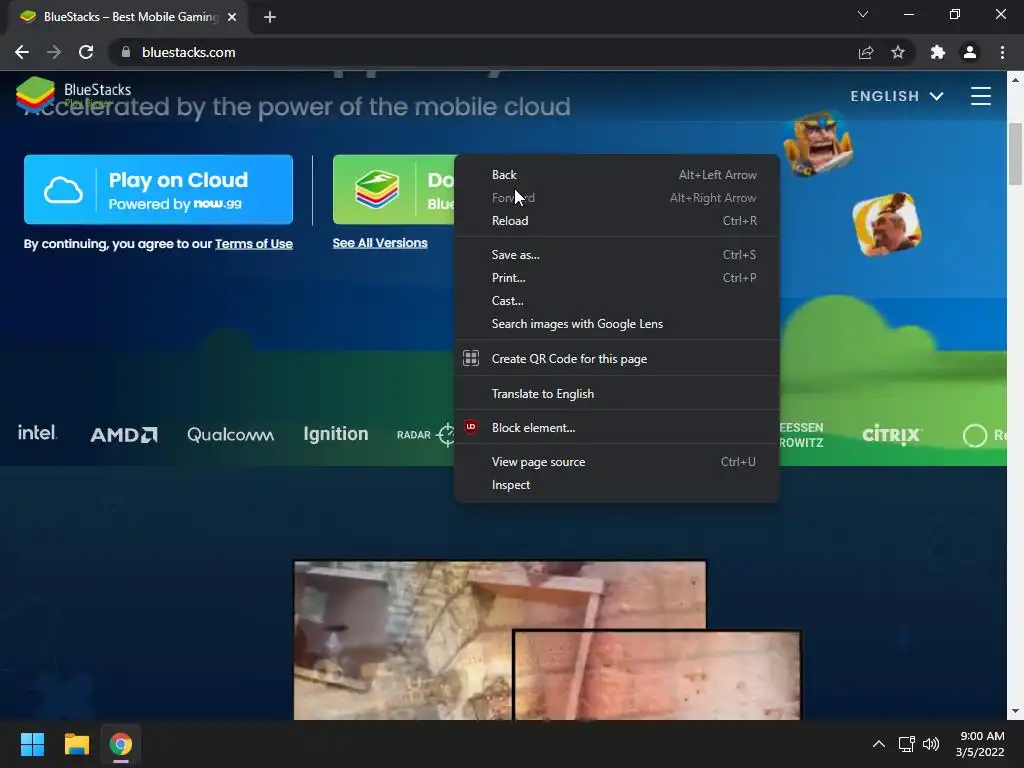Bookmark this page with the star icon
Screen dimensions: 1024x768
[x=898, y=52]
